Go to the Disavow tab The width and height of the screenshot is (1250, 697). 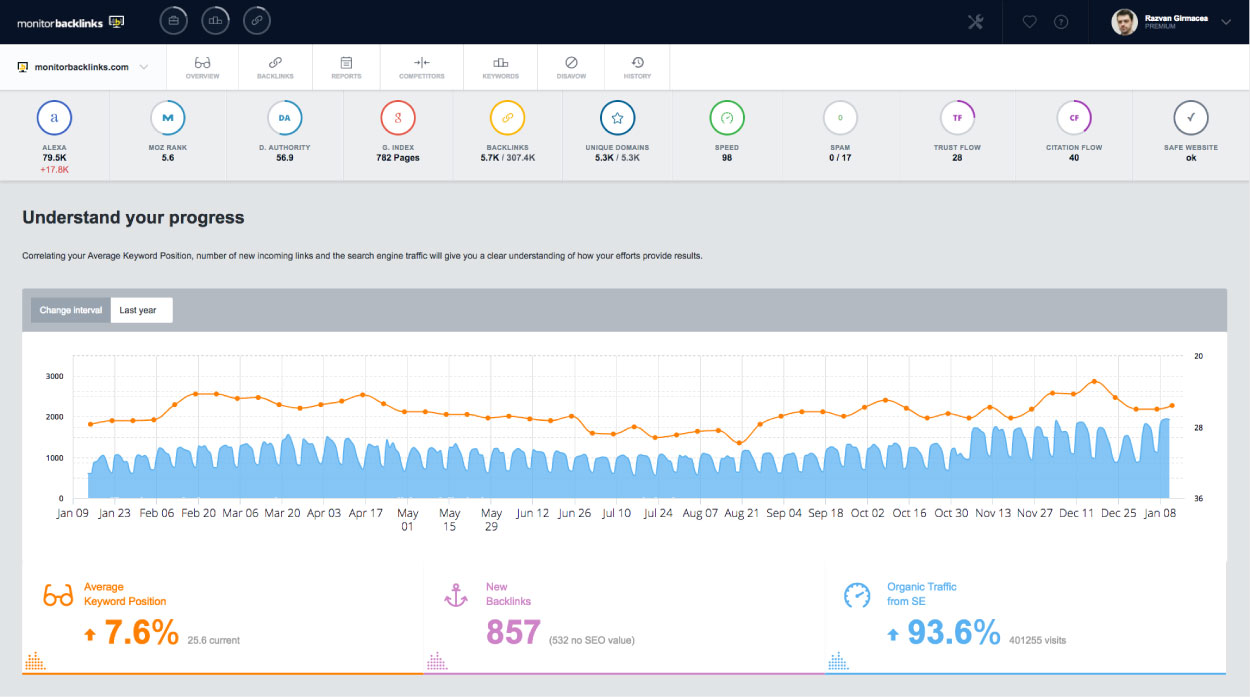pyautogui.click(x=571, y=67)
